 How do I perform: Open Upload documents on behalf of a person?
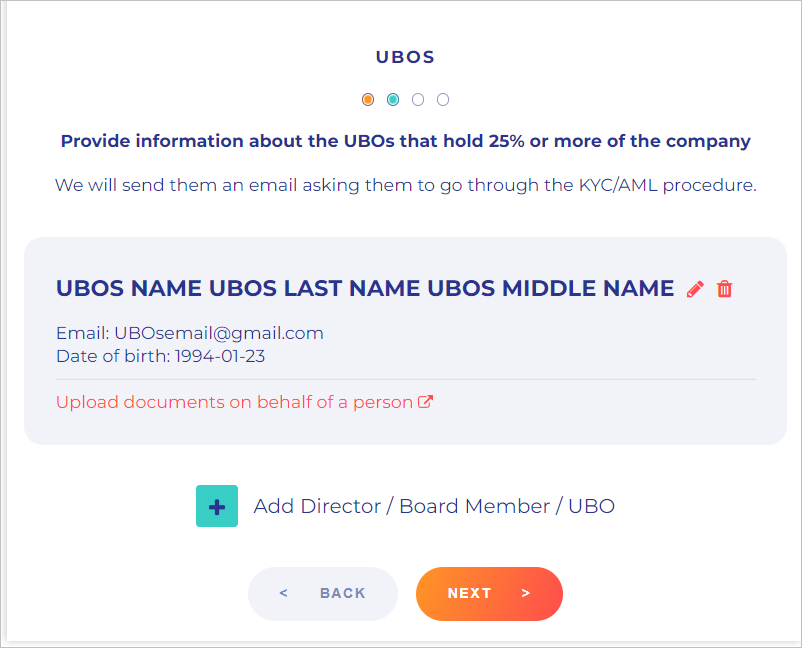point(235,402)
